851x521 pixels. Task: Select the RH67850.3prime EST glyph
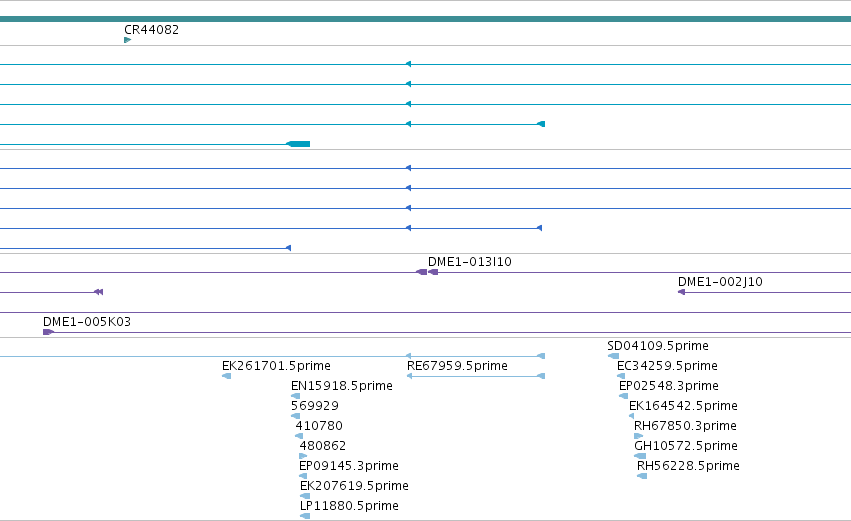[x=639, y=436]
